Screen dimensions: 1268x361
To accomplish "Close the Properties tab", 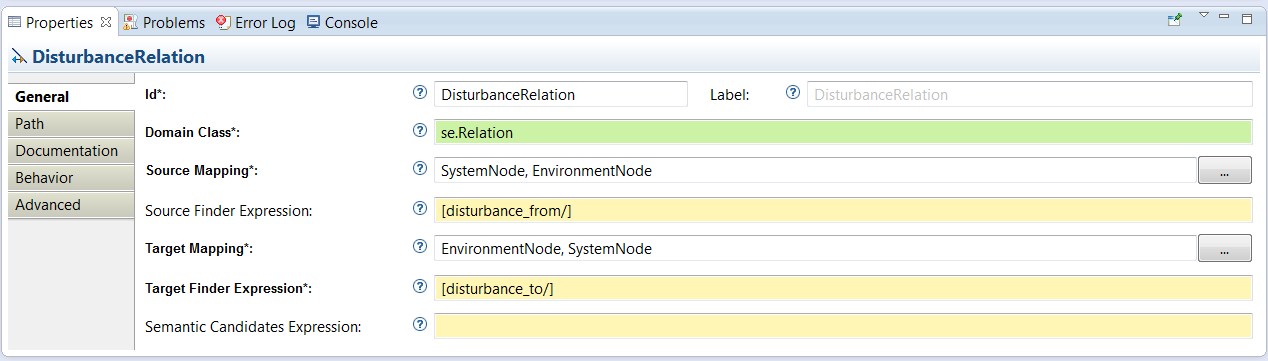I will click(106, 22).
